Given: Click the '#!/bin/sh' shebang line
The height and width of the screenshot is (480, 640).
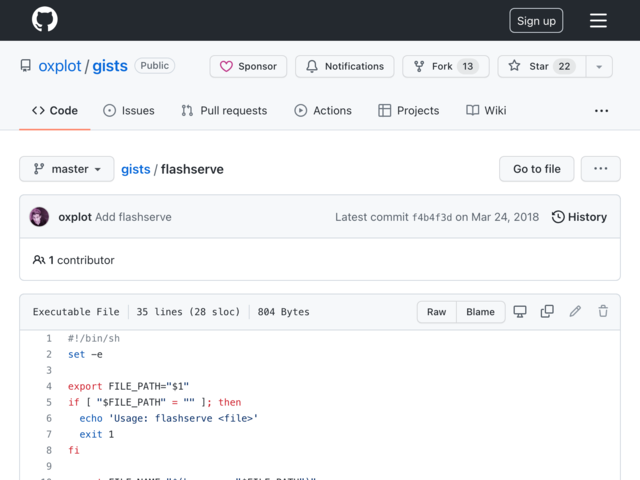Looking at the screenshot, I should pos(94,338).
